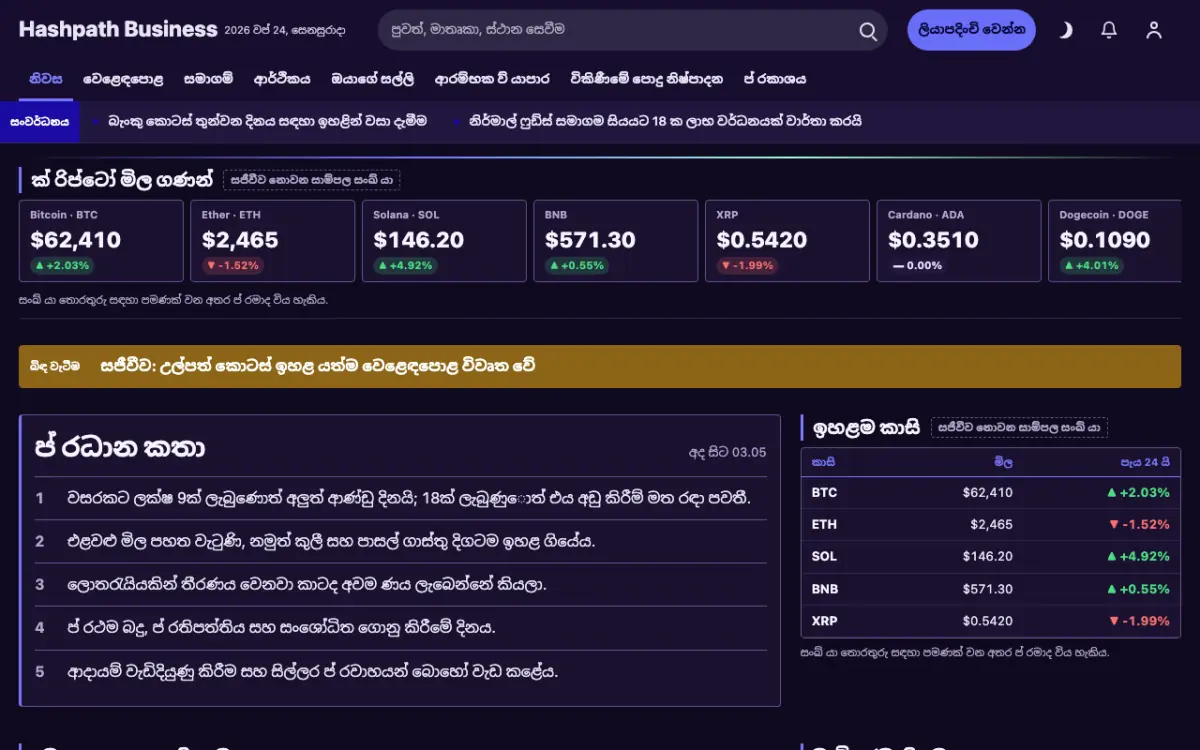Open the වෙළෙඳපොළ markets tab

click(123, 78)
